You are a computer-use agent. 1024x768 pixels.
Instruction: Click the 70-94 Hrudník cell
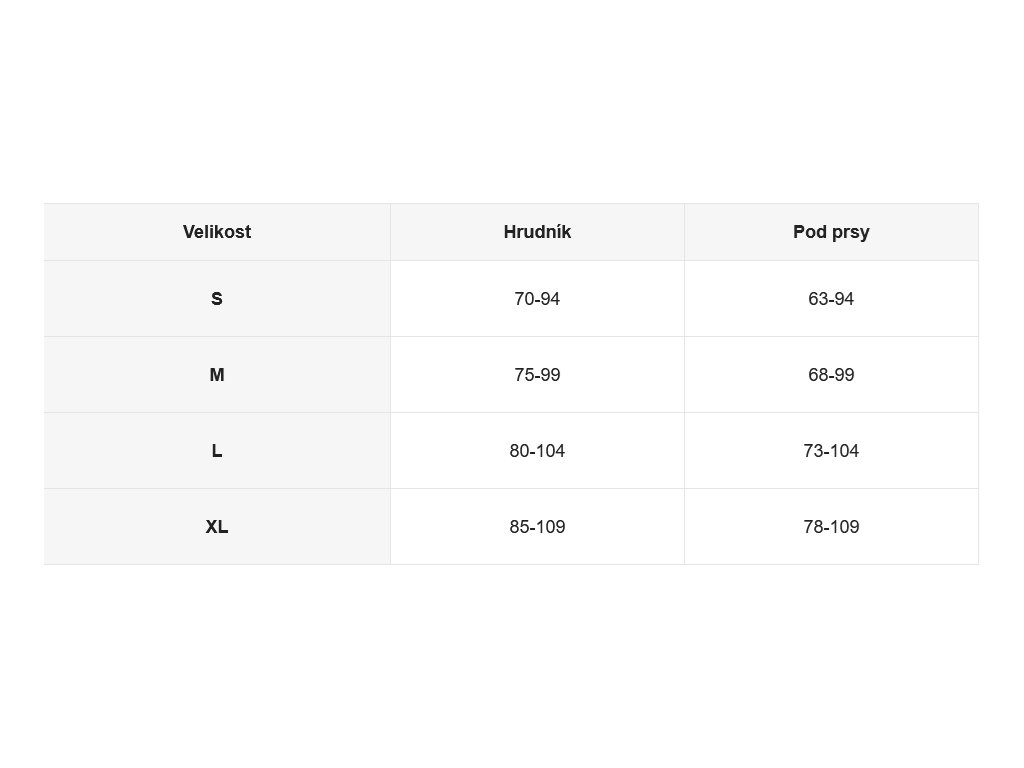click(x=537, y=298)
